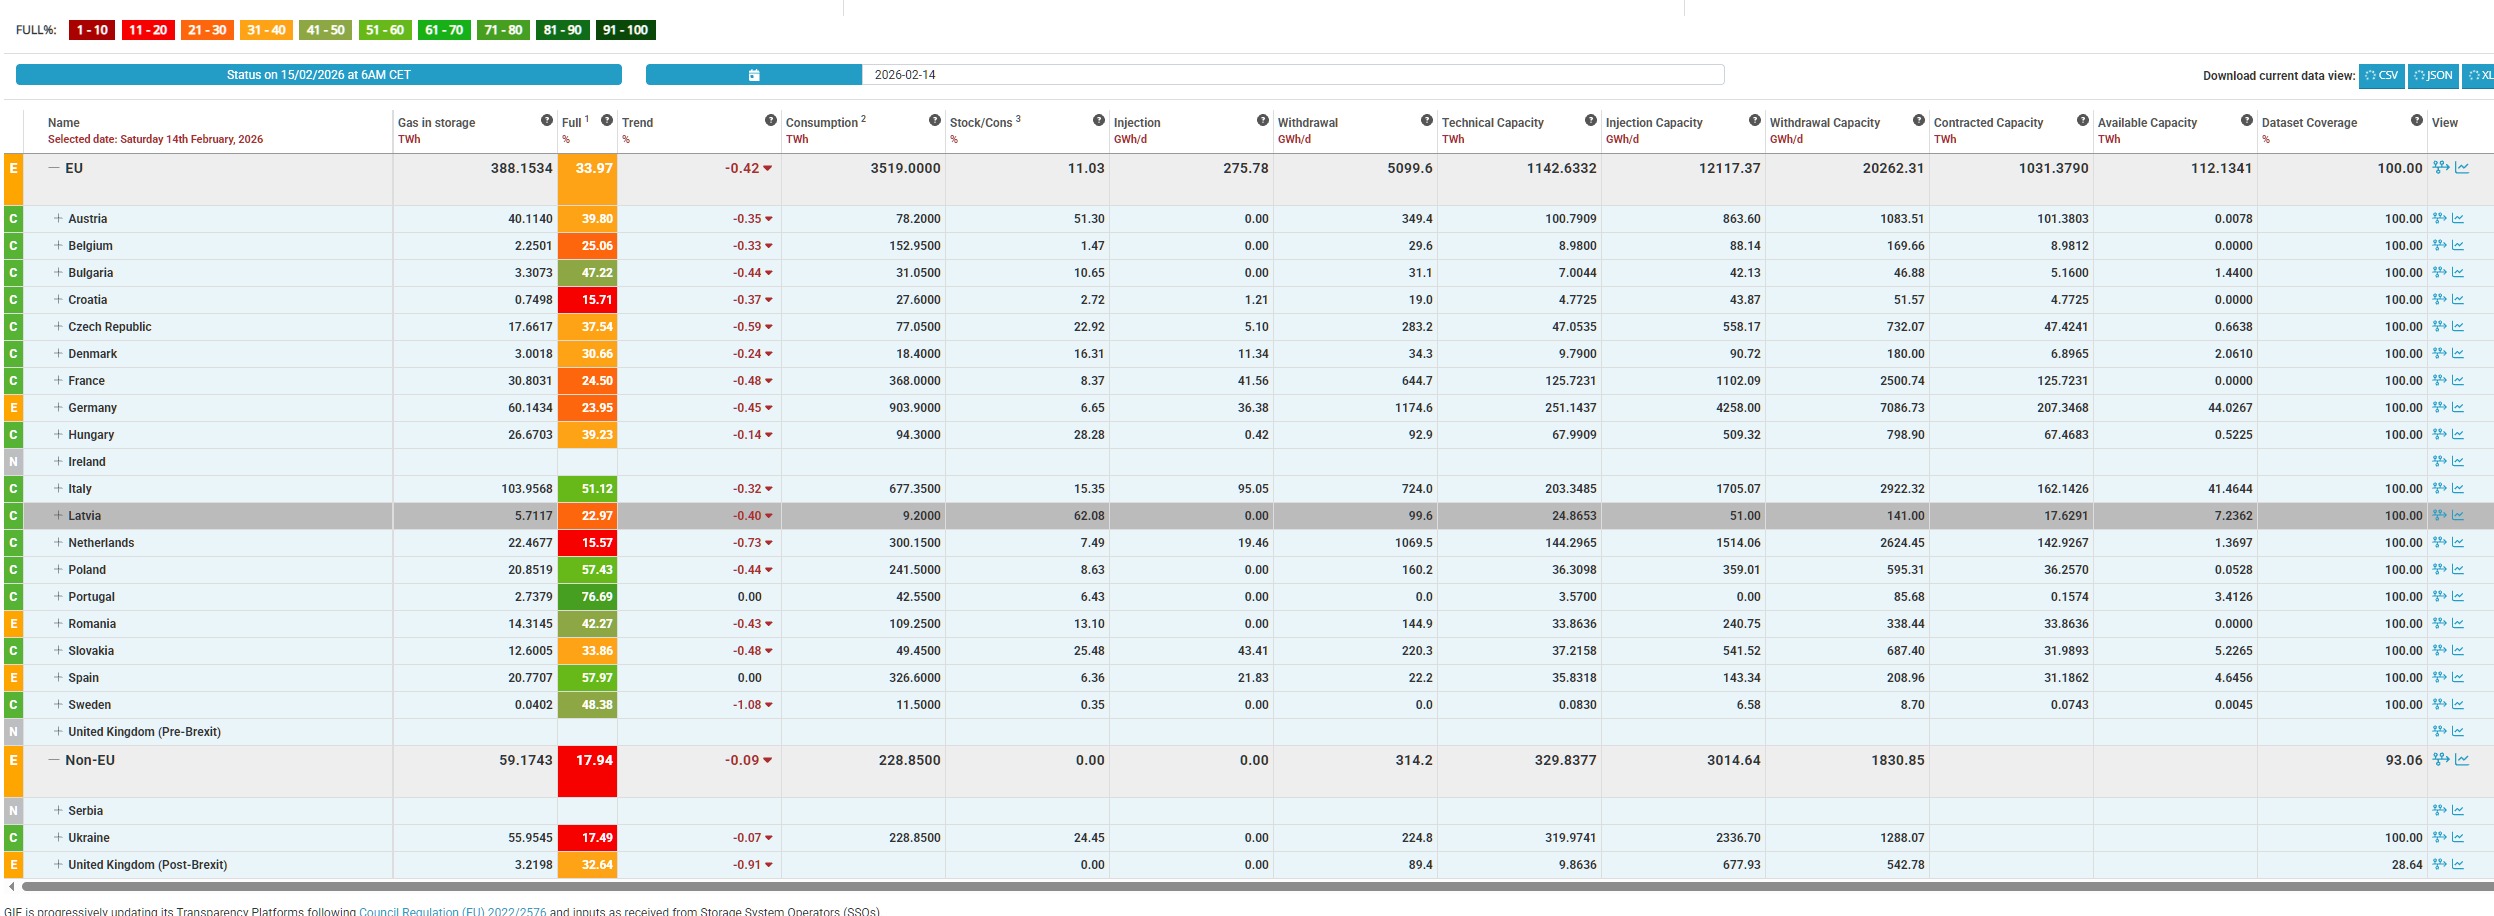Screen dimensions: 2494x916
Task: Open the line chart icon for Non-EU row
Action: tap(2462, 760)
